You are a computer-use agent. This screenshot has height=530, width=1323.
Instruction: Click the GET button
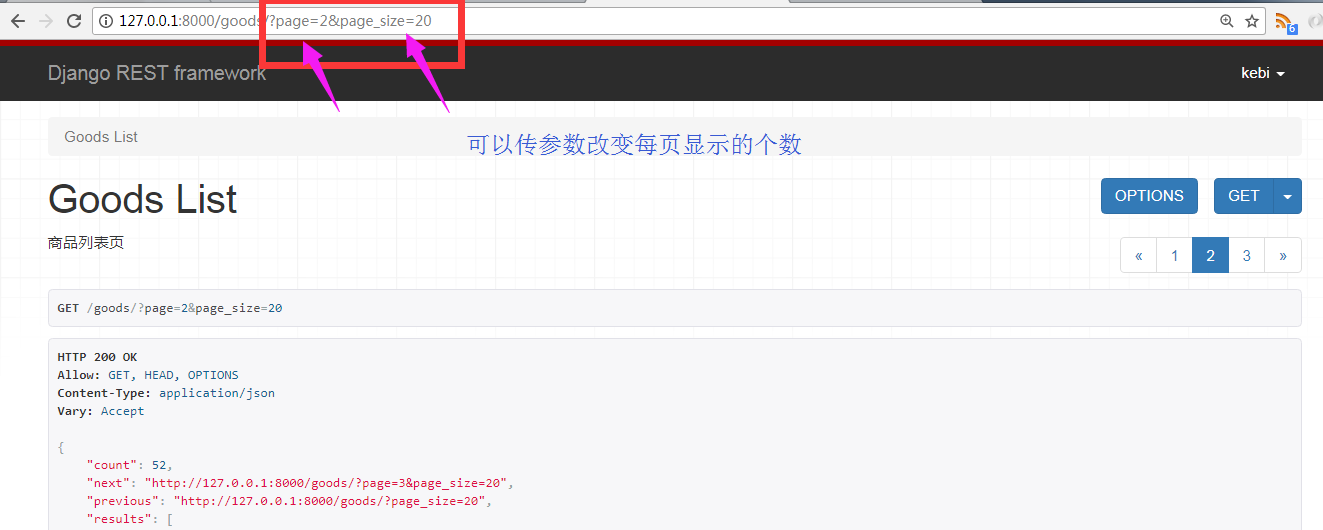[x=1244, y=196]
